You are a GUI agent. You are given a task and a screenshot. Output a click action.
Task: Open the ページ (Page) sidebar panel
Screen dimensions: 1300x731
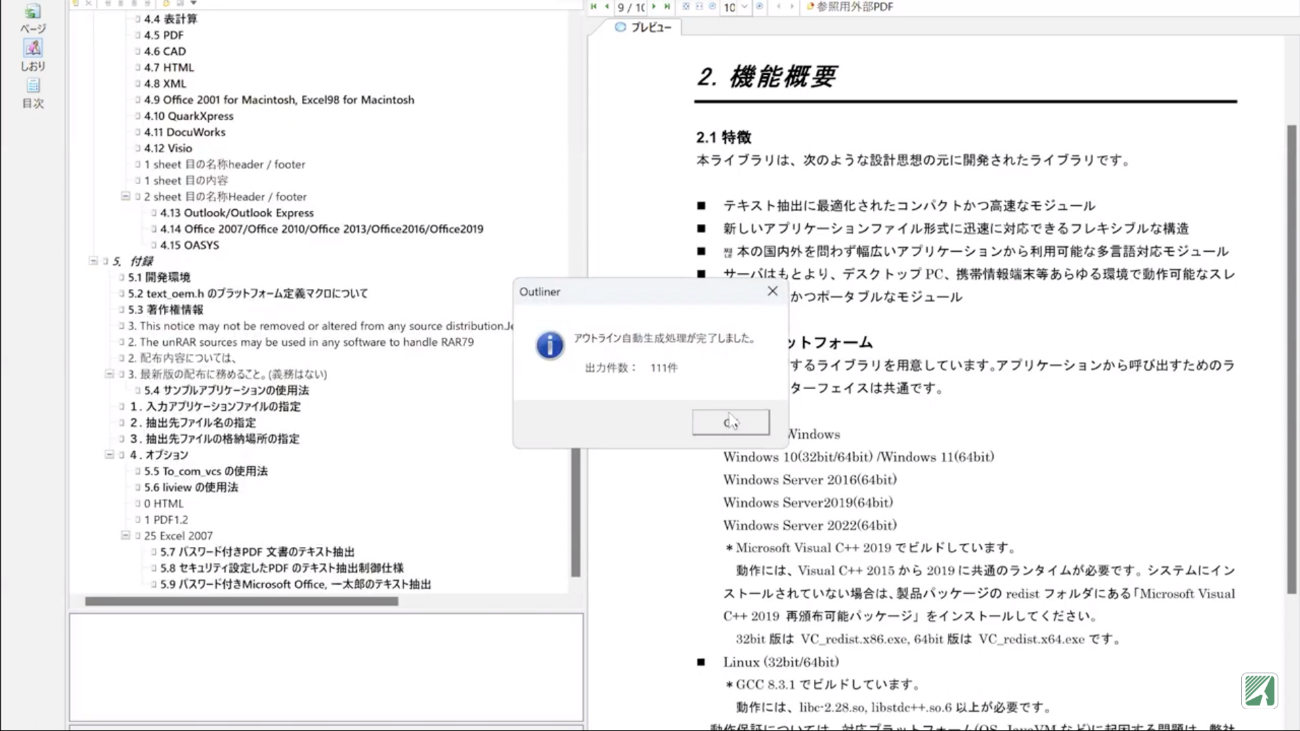tap(32, 17)
